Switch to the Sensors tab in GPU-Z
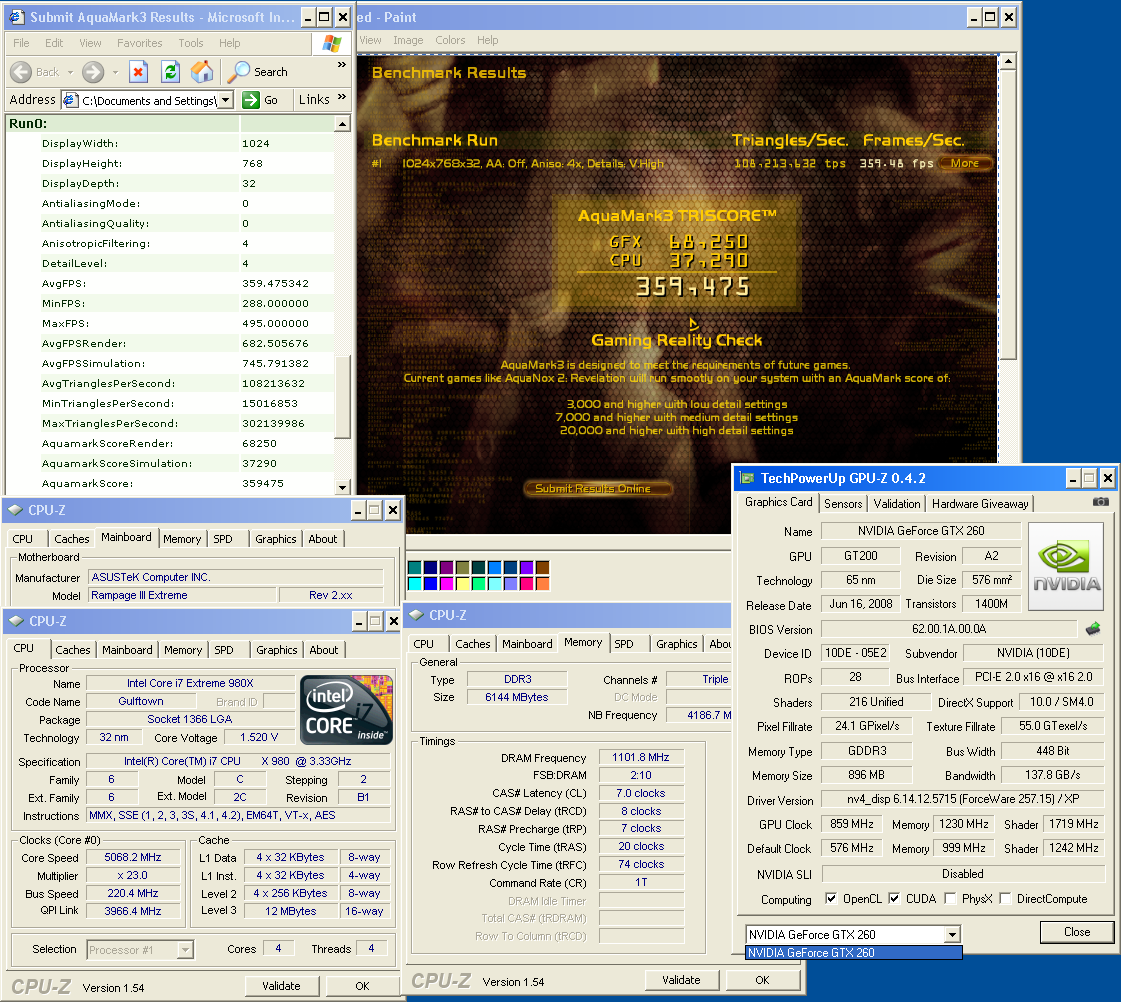 pyautogui.click(x=843, y=503)
